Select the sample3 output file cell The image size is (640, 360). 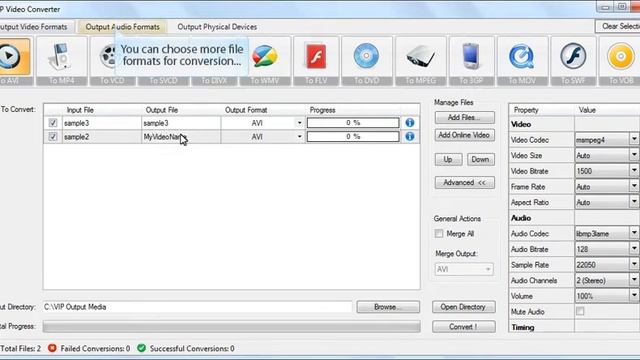click(x=181, y=123)
